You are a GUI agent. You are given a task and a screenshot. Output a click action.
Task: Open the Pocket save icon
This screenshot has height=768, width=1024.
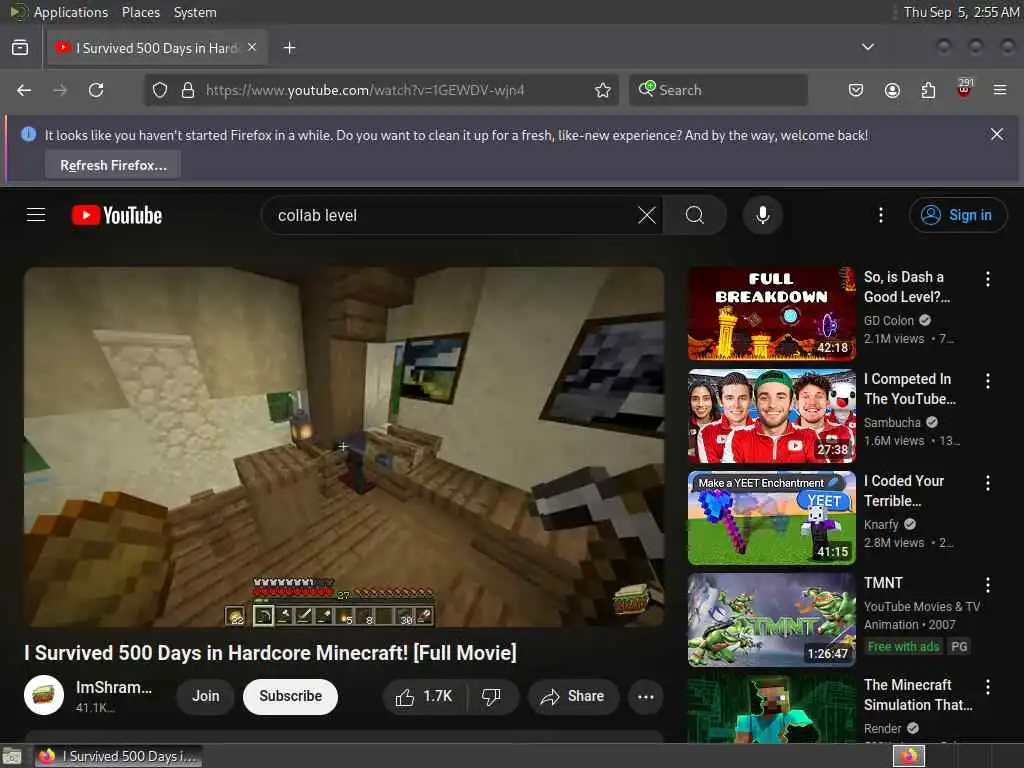click(856, 90)
